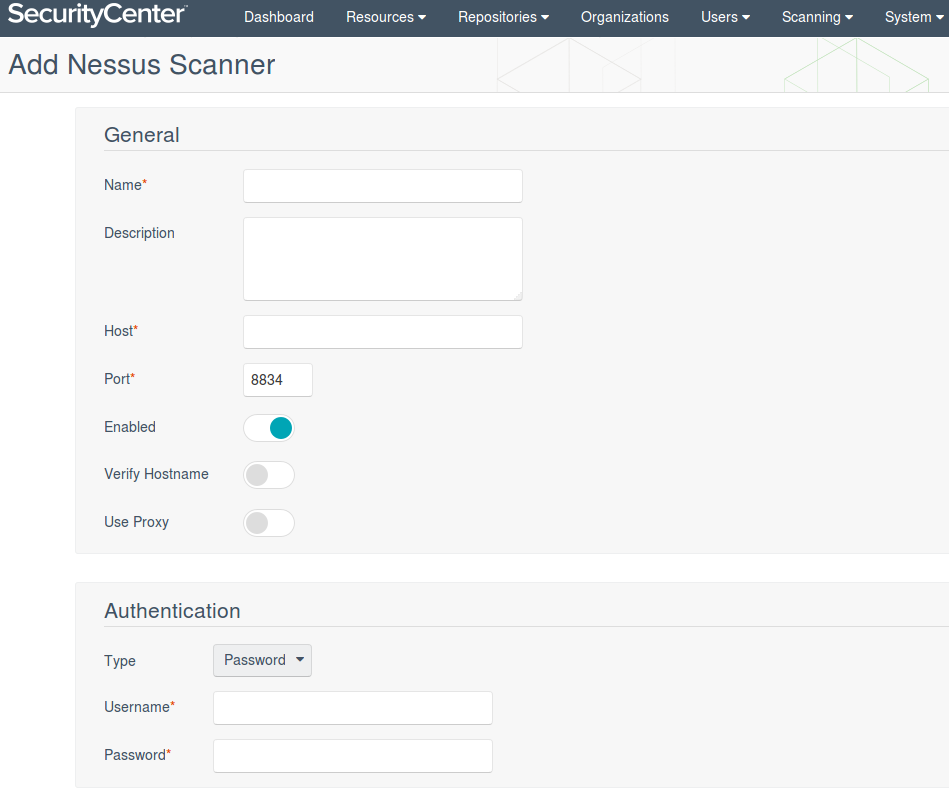Open the Dashboard menu item
949x806 pixels.
tap(278, 17)
